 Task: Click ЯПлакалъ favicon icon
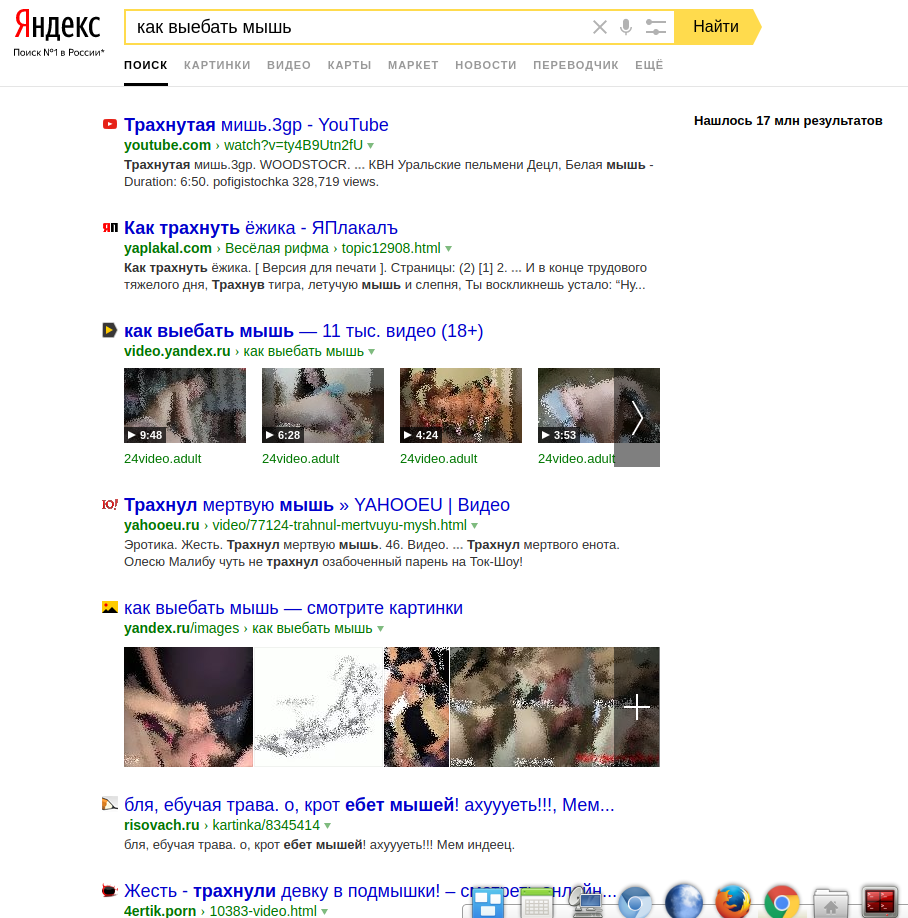point(110,227)
